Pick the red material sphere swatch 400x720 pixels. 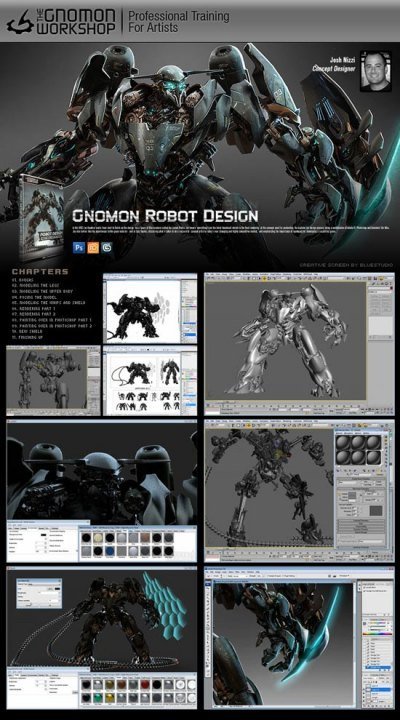click(x=145, y=685)
